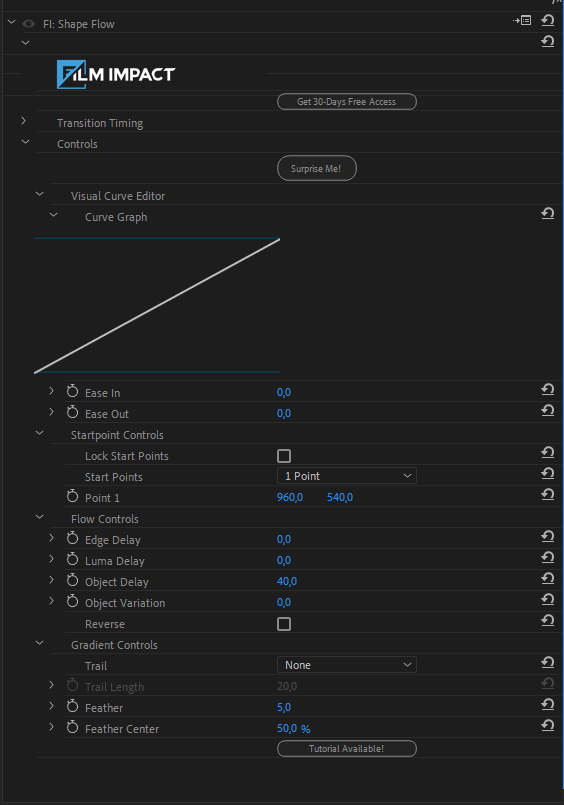The height and width of the screenshot is (805, 564).
Task: Enable keyframing stopwatch for Object Delay
Action: [72, 581]
